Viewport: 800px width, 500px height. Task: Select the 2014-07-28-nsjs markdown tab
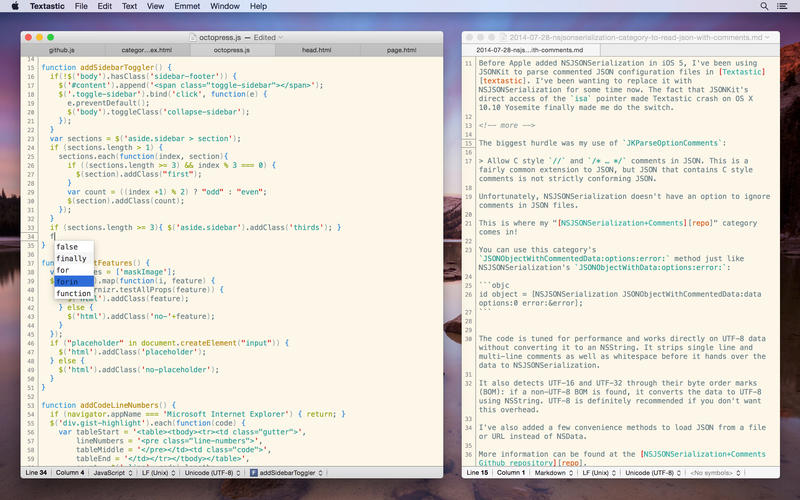531,50
